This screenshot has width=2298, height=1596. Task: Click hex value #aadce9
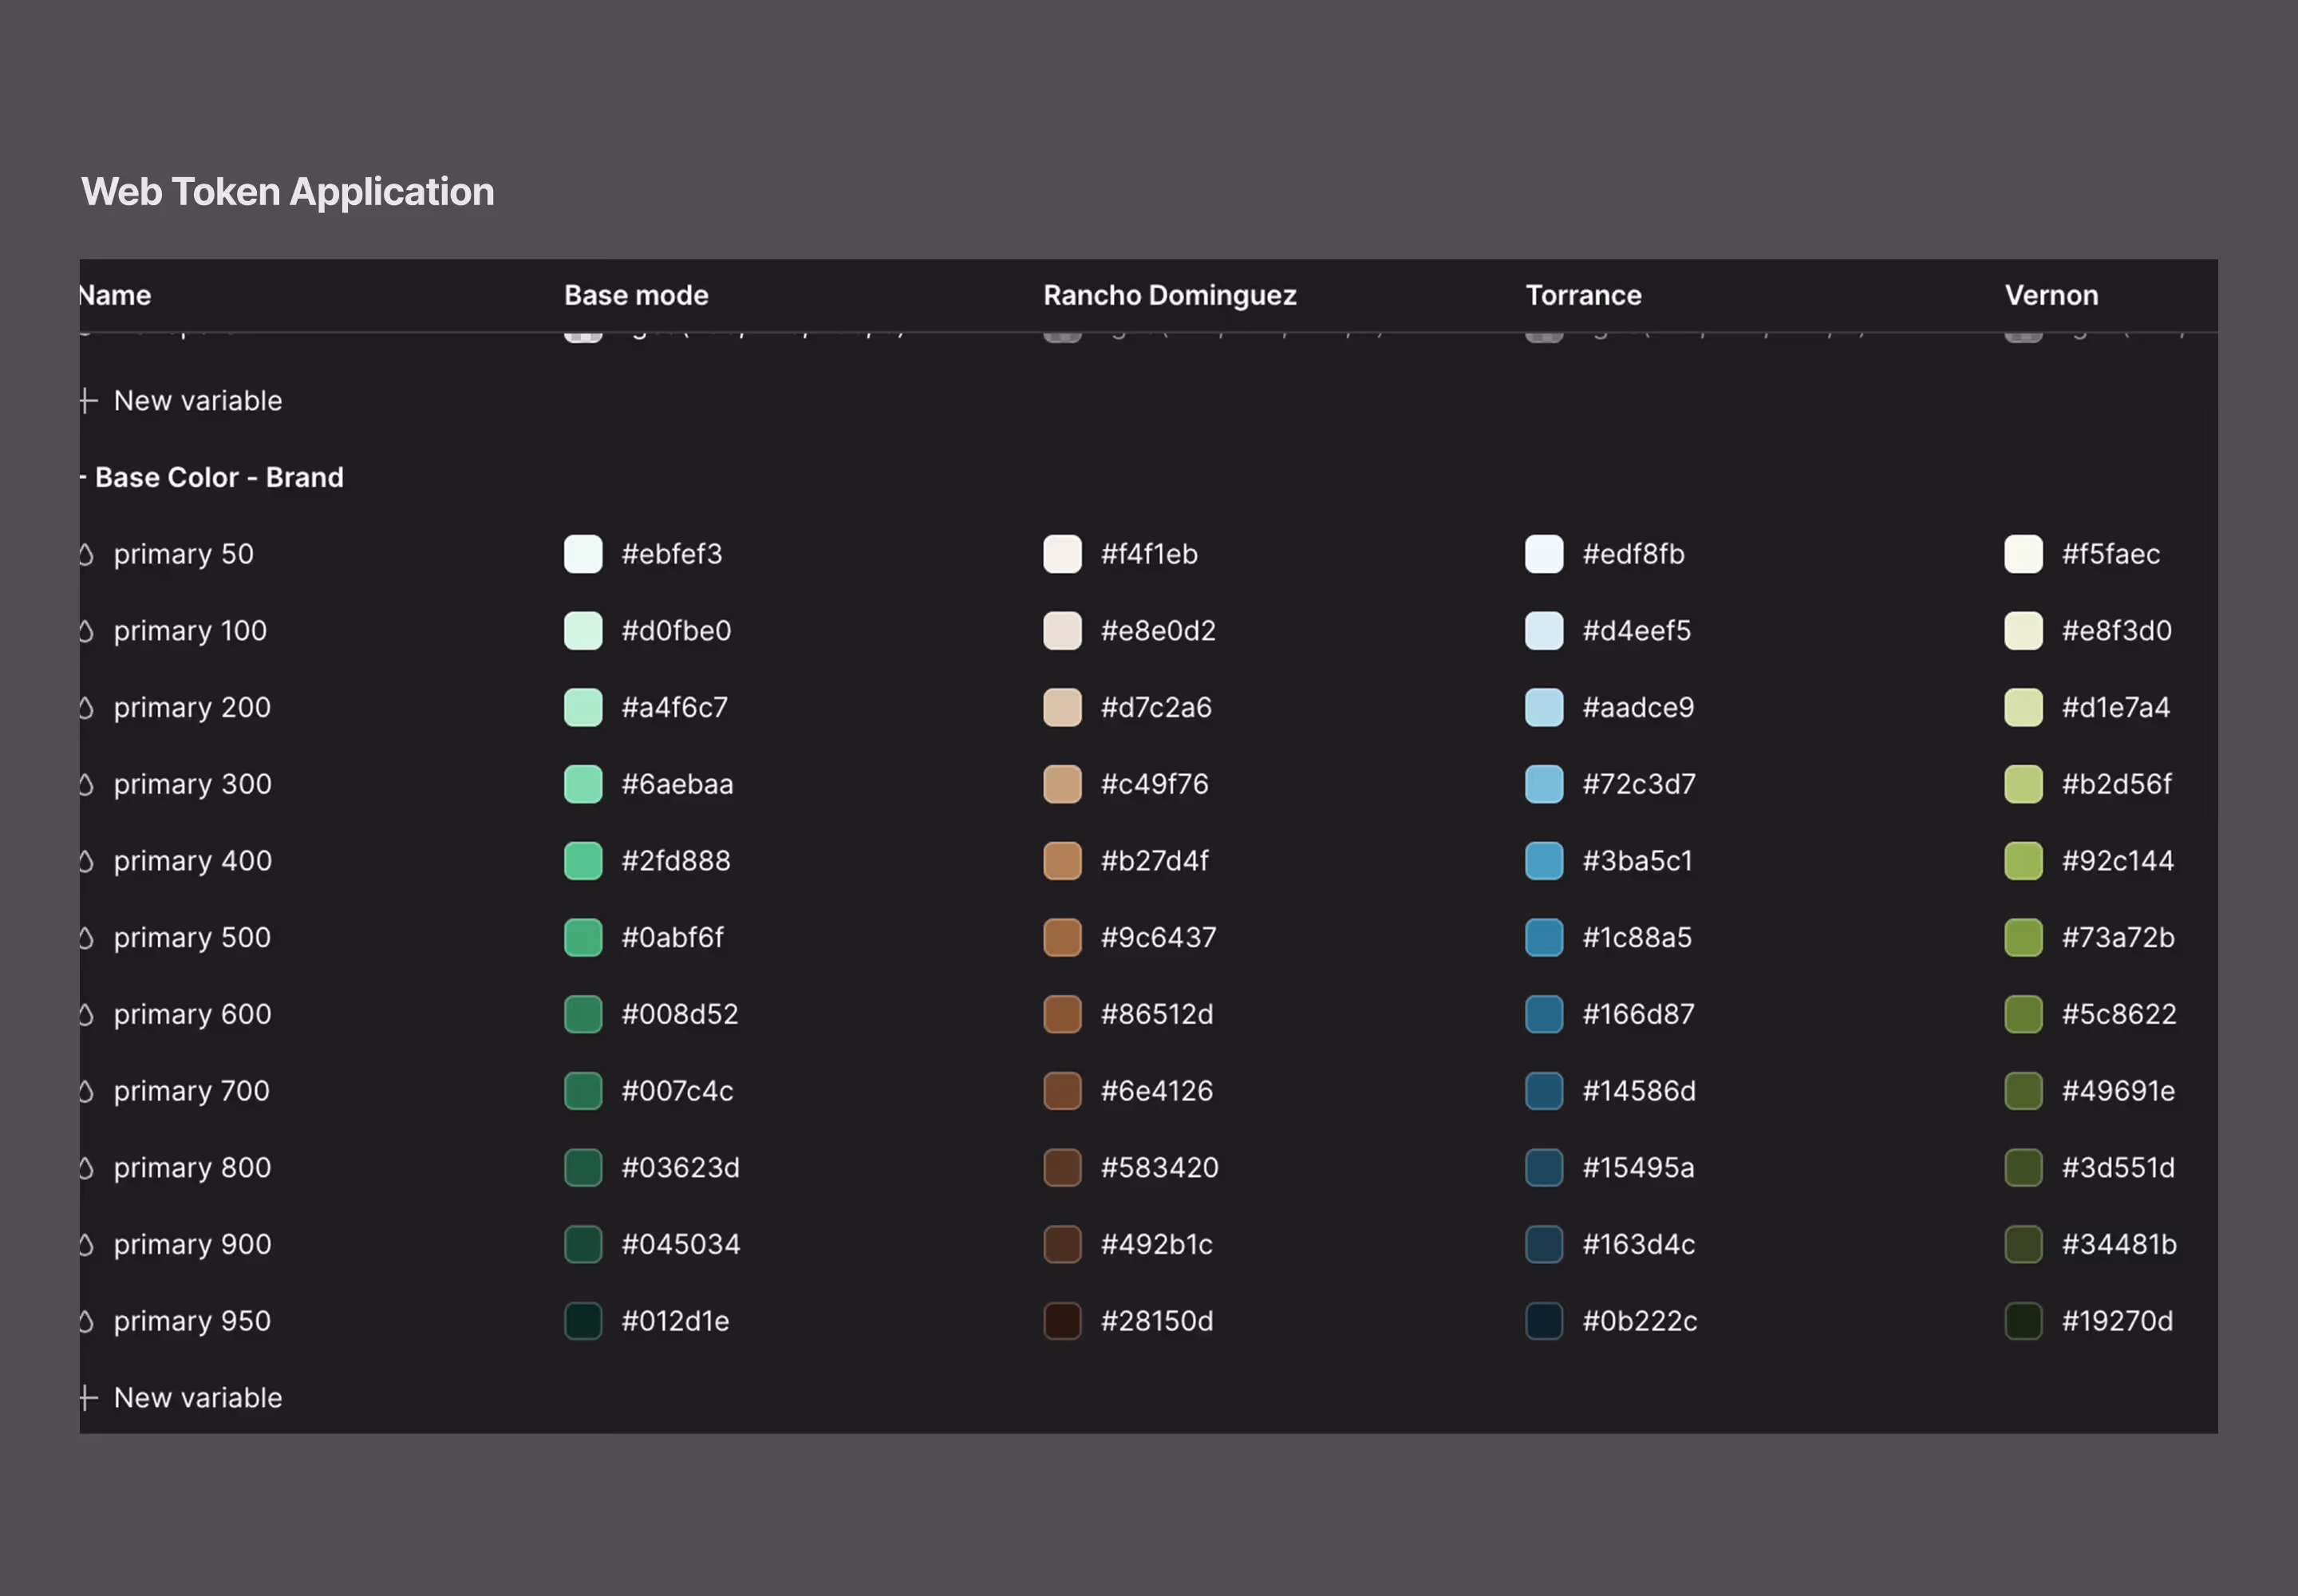click(x=1638, y=708)
